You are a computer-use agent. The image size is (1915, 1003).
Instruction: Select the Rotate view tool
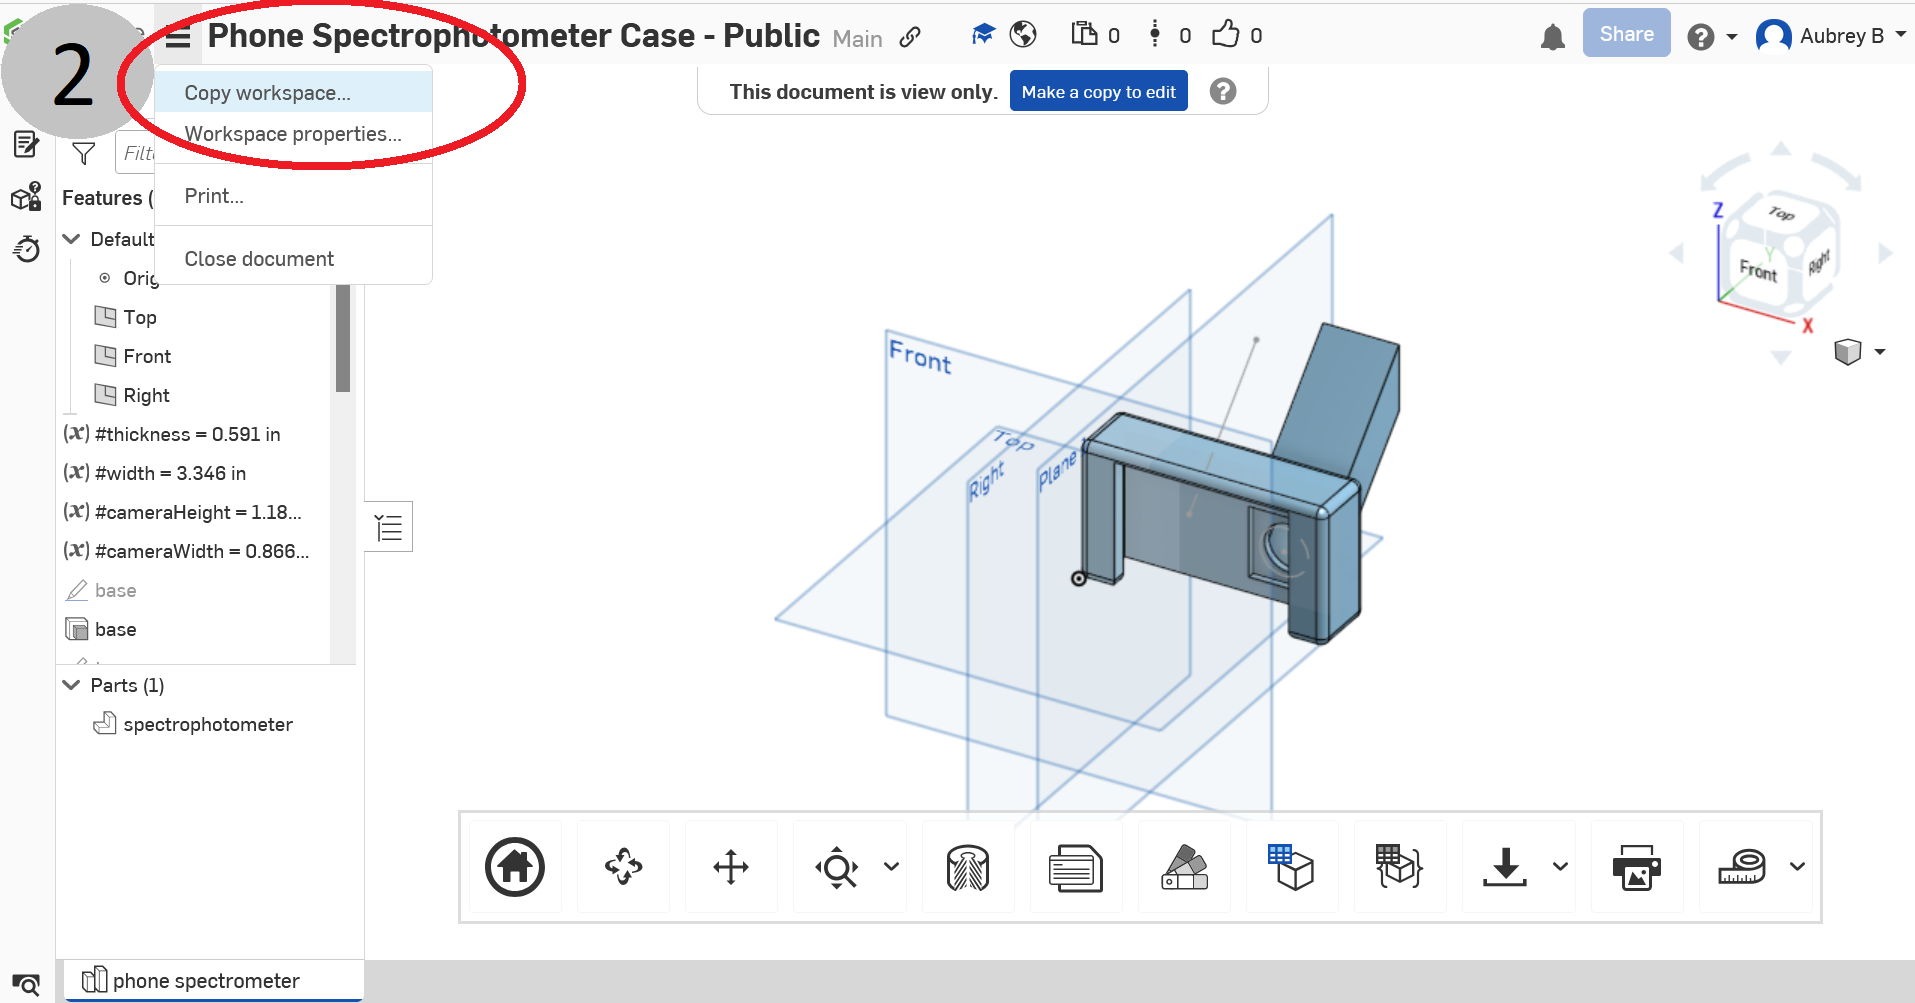pos(623,867)
